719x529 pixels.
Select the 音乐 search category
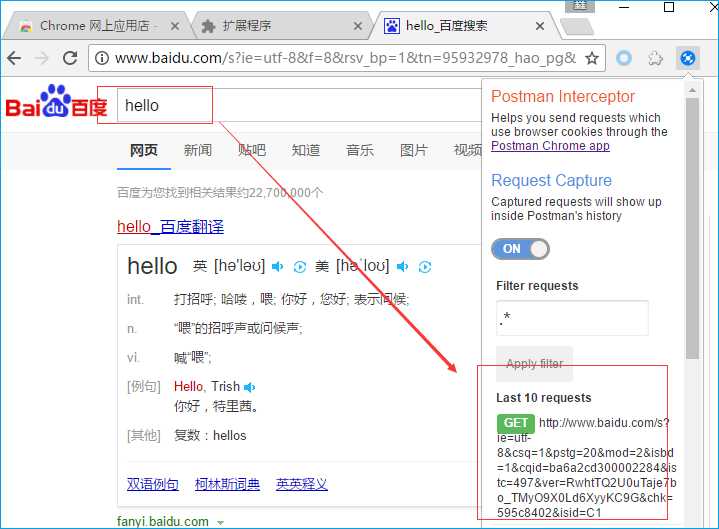(360, 150)
